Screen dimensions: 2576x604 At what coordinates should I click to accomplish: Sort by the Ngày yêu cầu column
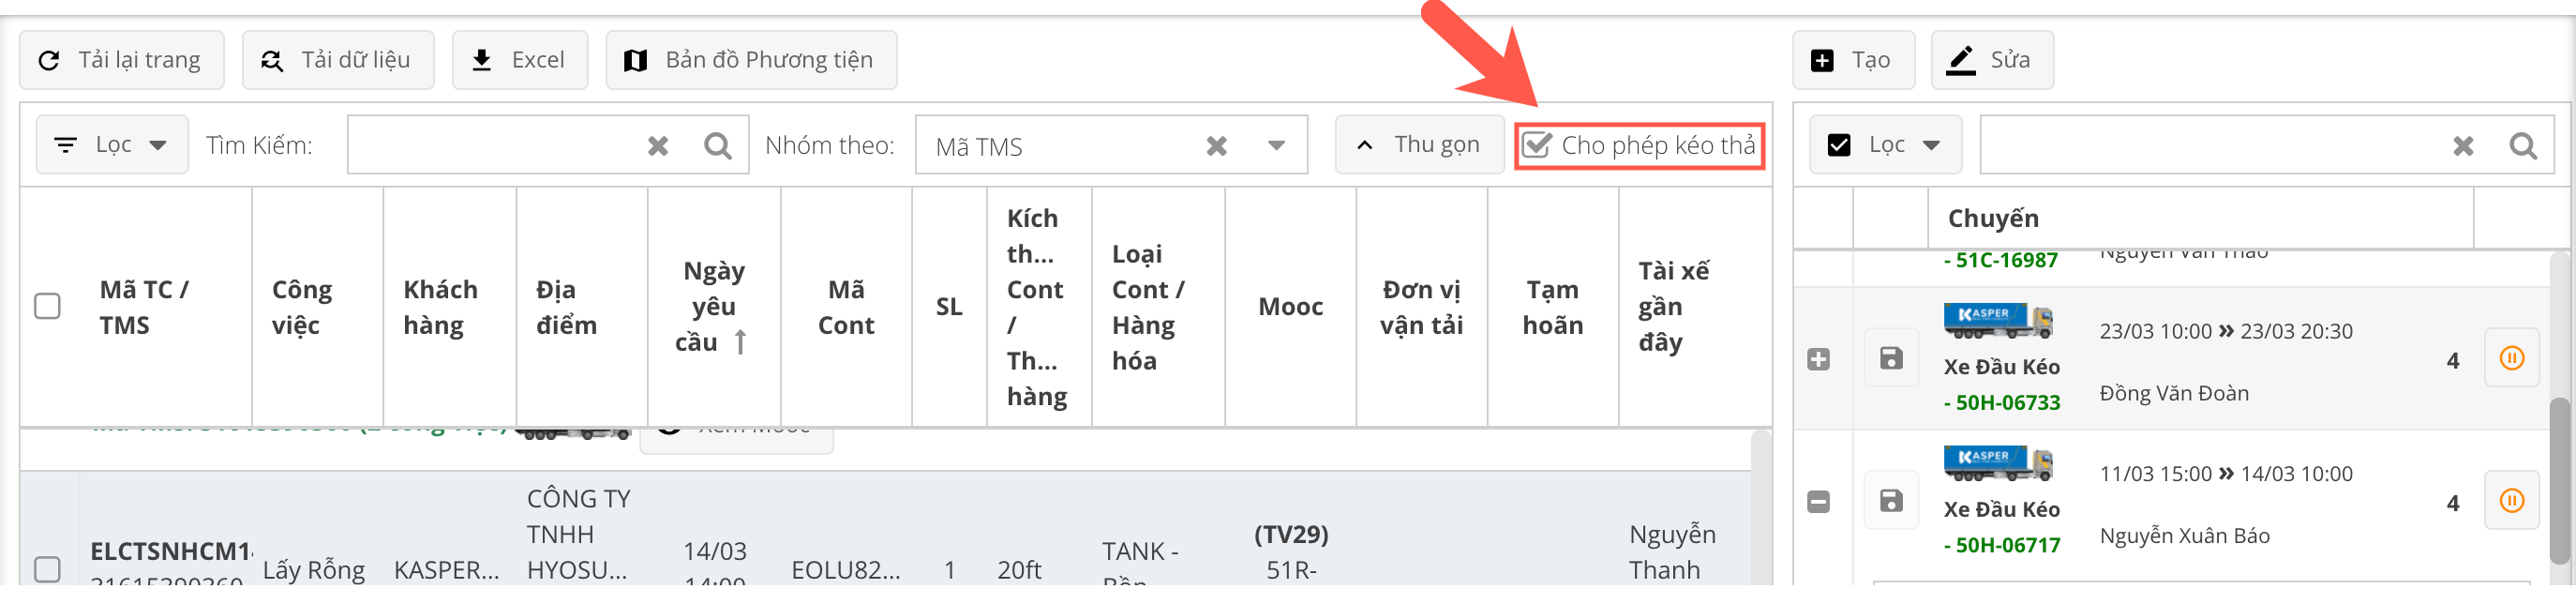pyautogui.click(x=713, y=306)
